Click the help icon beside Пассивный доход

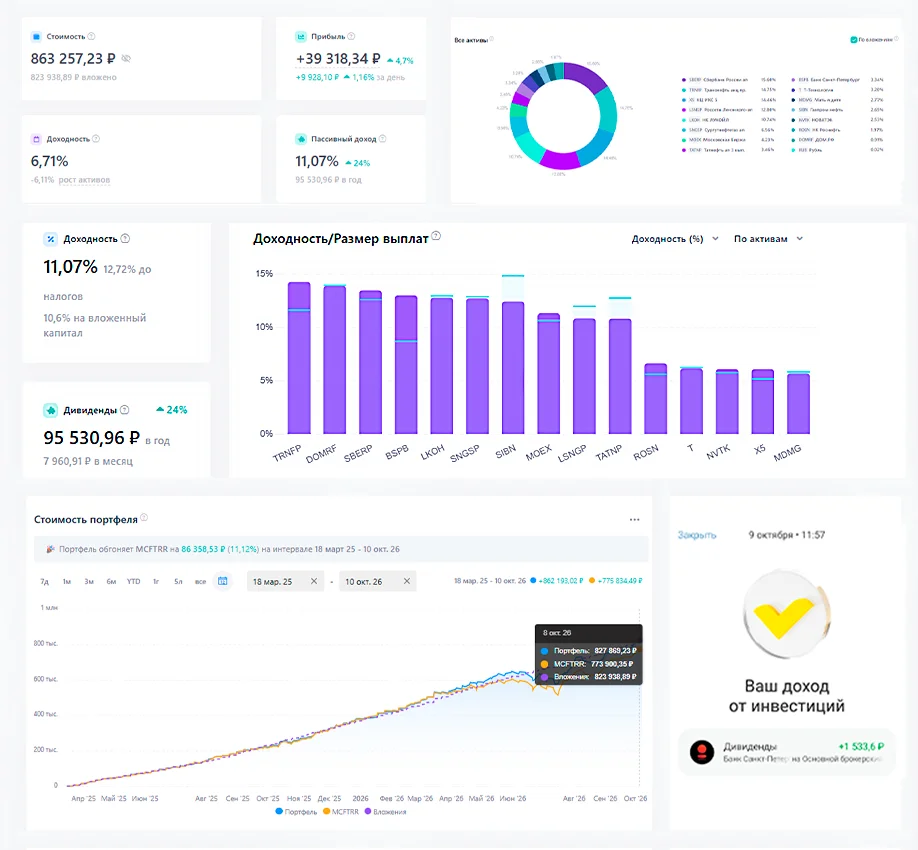pyautogui.click(x=382, y=139)
